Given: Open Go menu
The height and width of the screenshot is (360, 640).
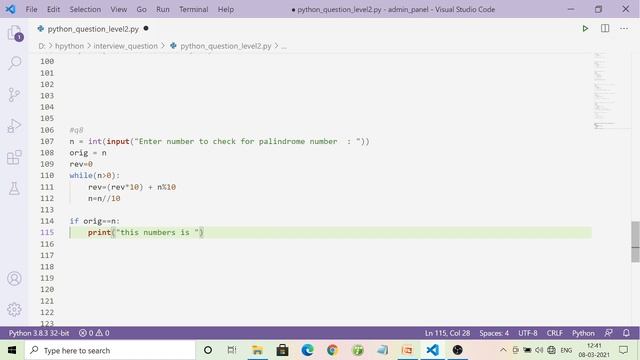Looking at the screenshot, I should click(x=141, y=9).
